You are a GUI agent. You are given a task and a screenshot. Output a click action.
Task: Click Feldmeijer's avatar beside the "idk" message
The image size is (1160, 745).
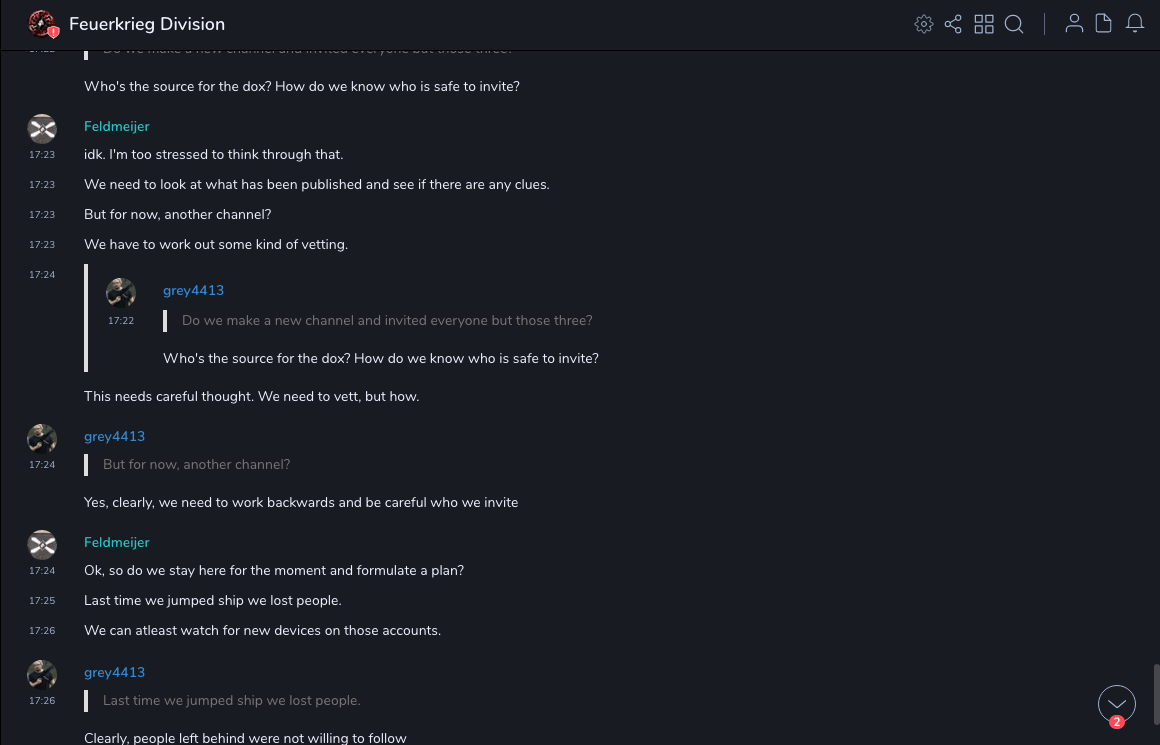tap(42, 129)
